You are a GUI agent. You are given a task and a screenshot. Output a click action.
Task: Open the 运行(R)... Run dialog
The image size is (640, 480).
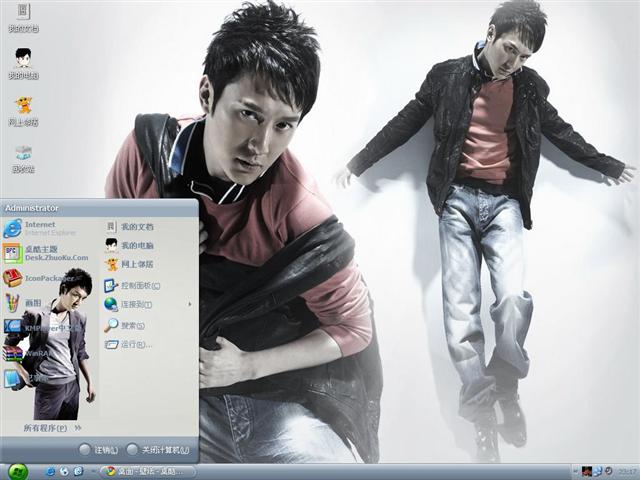point(135,344)
